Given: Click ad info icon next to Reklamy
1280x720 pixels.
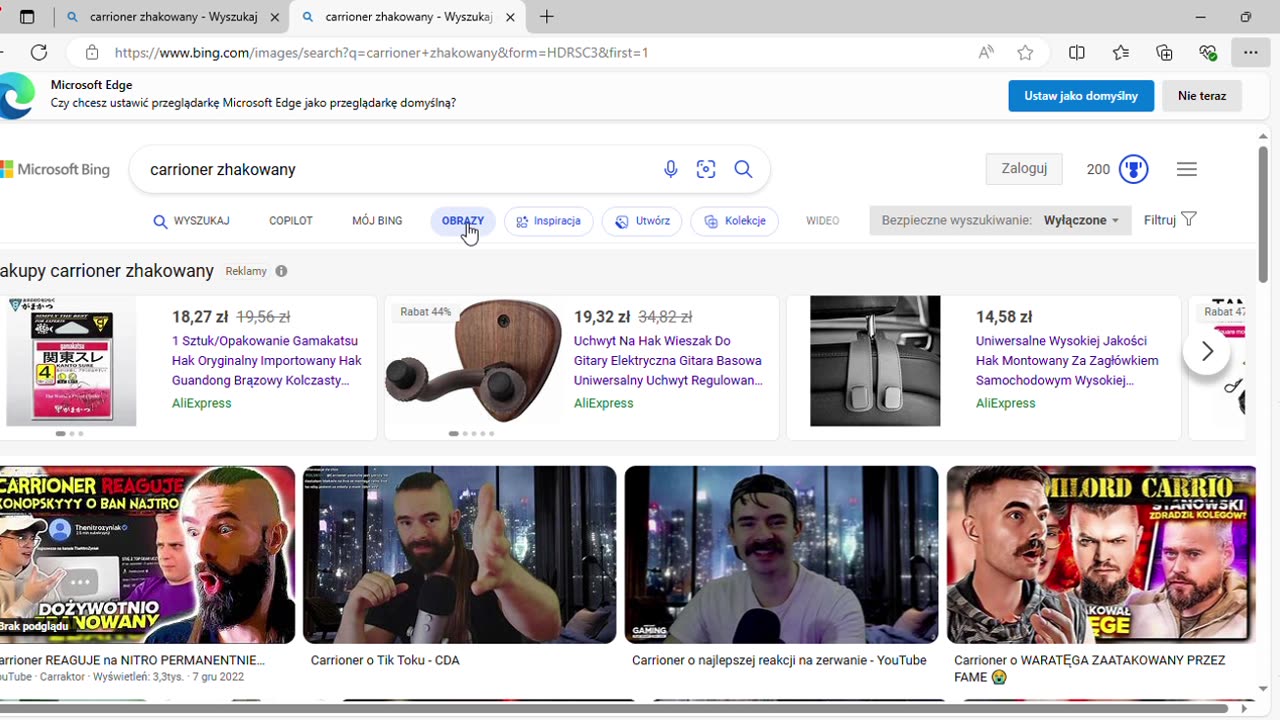Looking at the screenshot, I should tap(281, 271).
